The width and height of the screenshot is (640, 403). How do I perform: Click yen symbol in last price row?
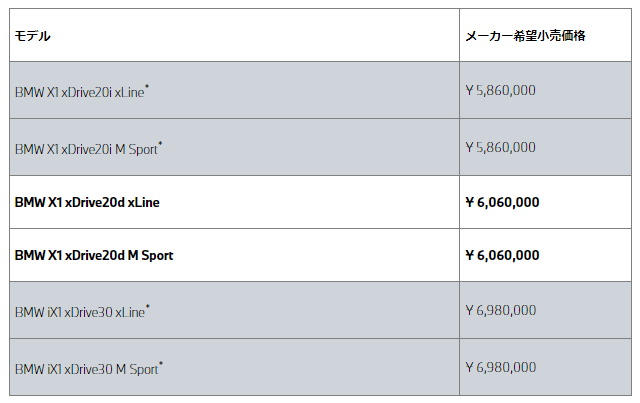pos(469,367)
